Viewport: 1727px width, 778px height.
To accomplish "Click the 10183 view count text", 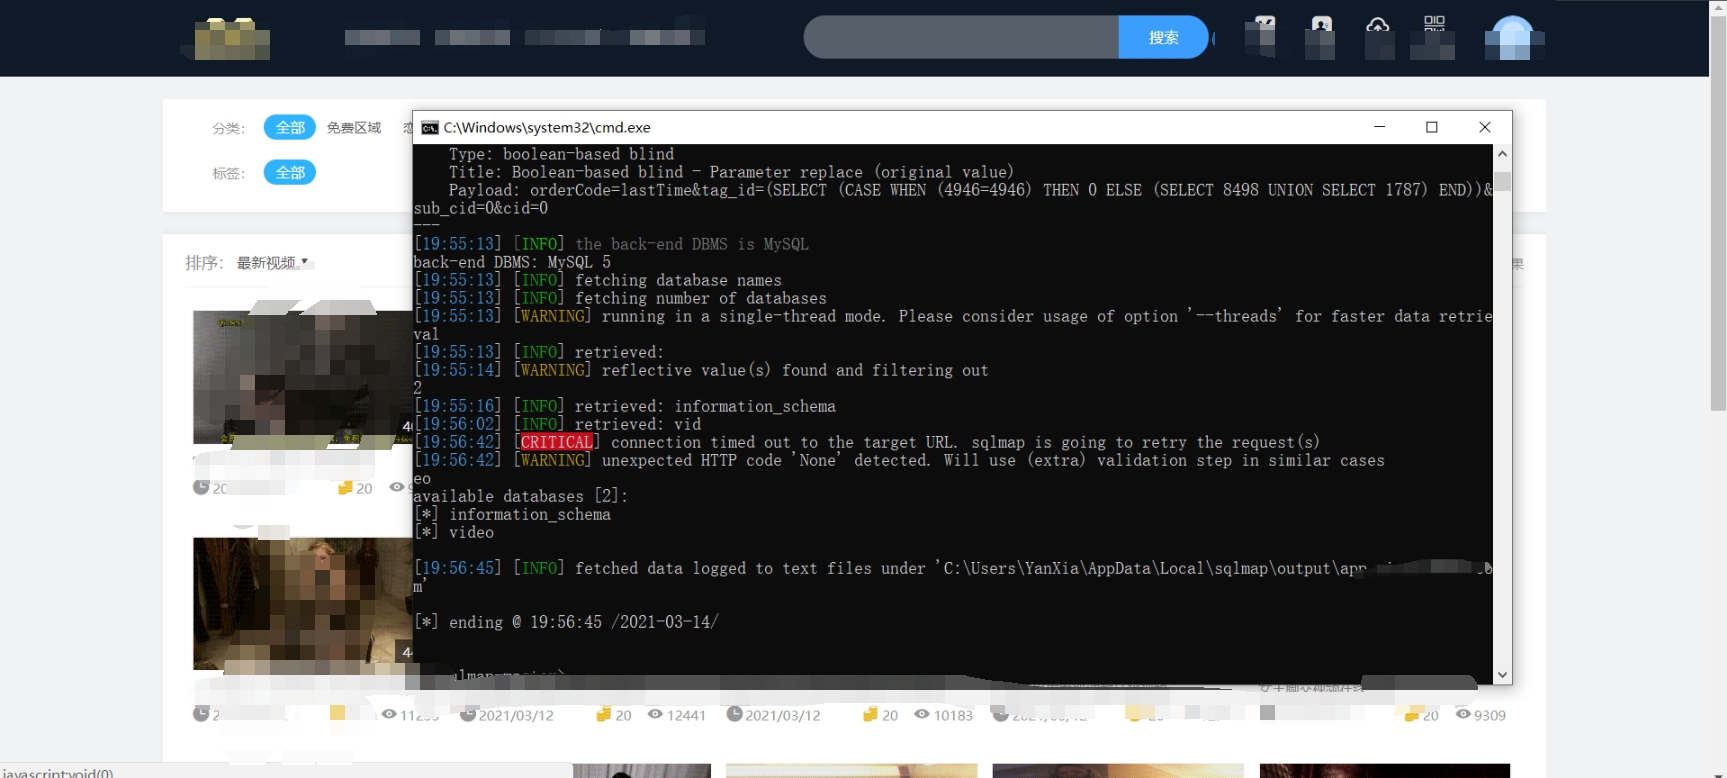I will [x=953, y=716].
